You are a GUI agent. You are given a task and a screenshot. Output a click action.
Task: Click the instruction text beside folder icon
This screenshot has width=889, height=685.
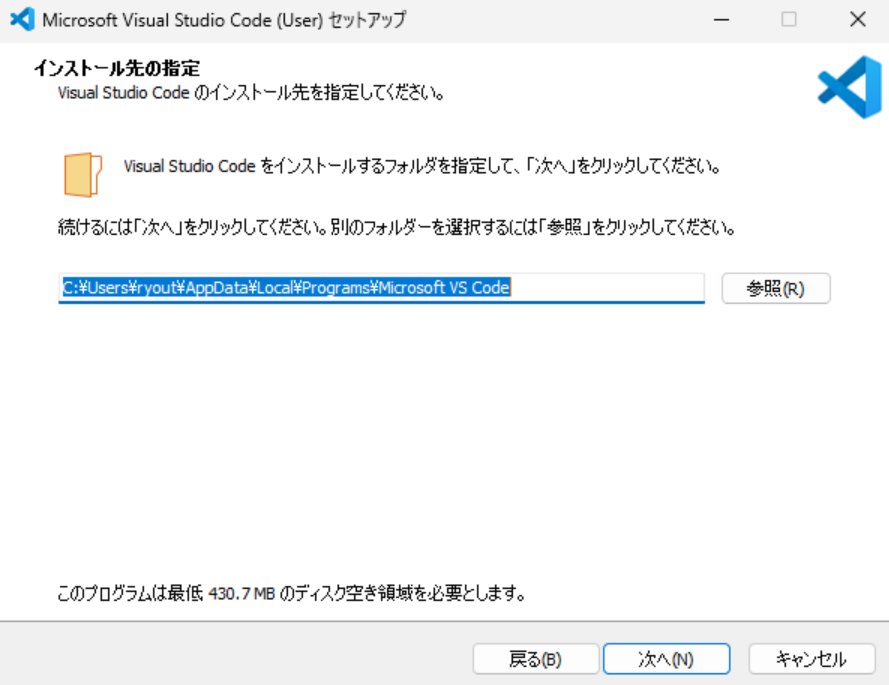pos(421,166)
